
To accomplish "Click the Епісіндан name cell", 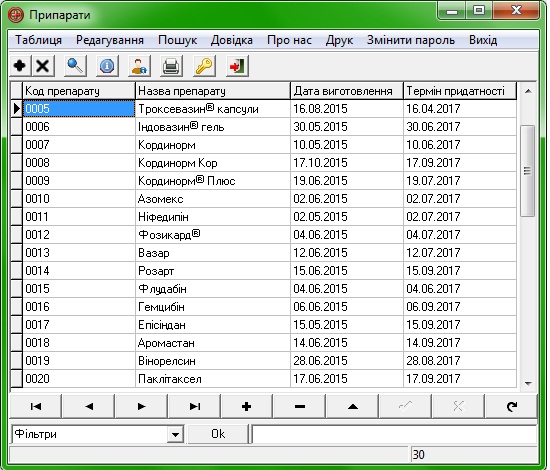I will (213, 325).
